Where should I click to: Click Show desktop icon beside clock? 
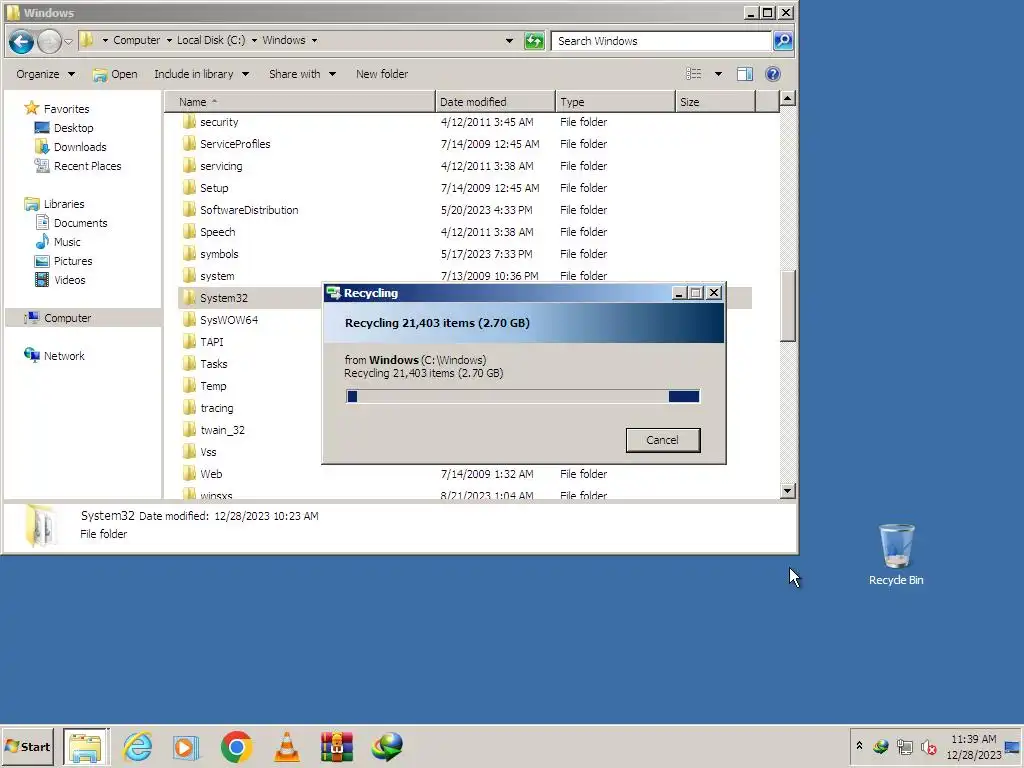coord(1013,746)
